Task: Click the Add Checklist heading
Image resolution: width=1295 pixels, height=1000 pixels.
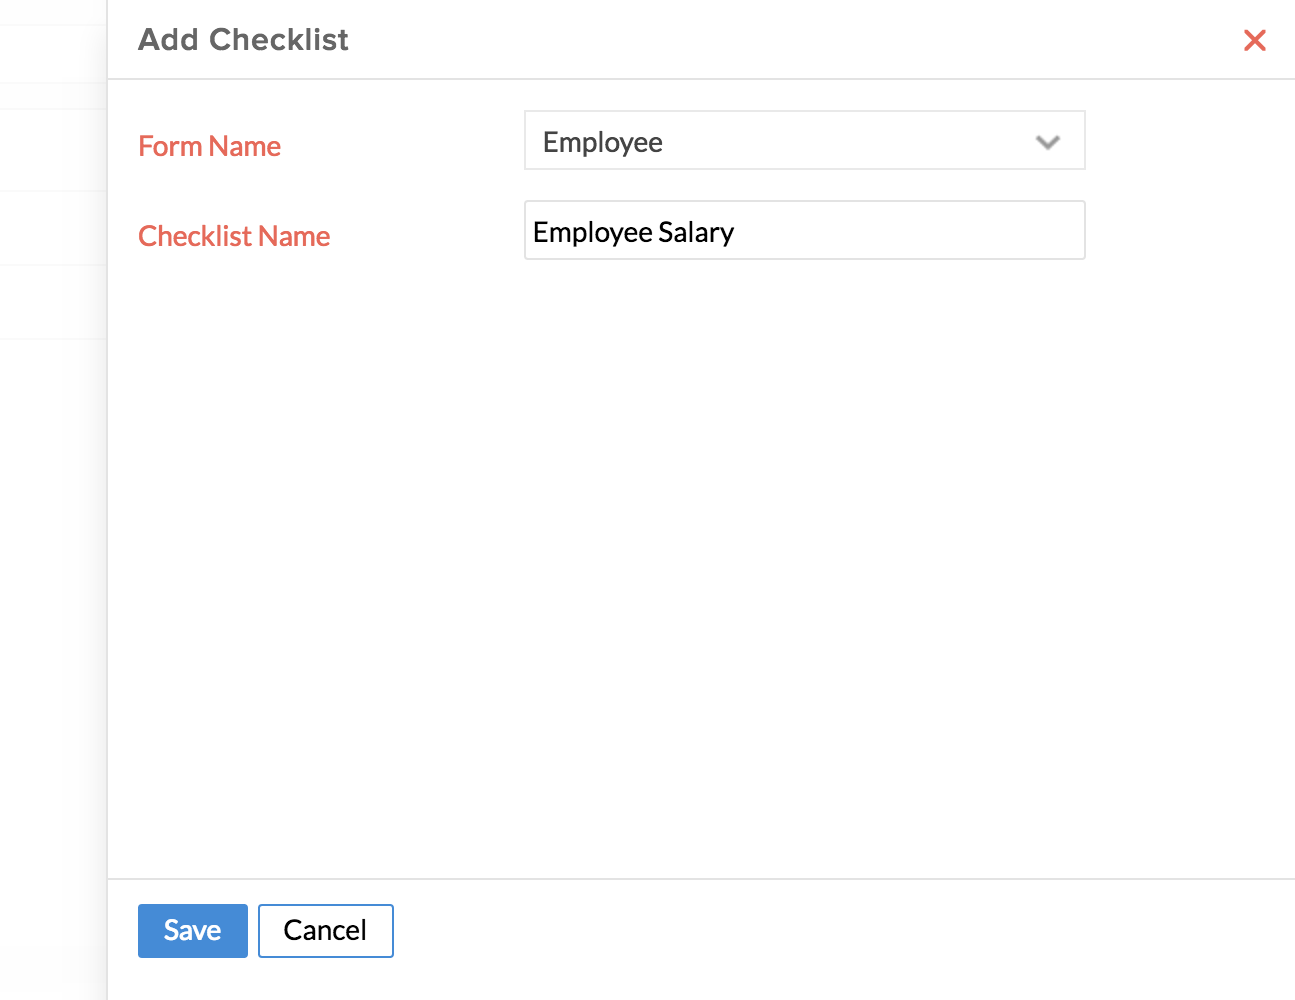Action: tap(243, 40)
